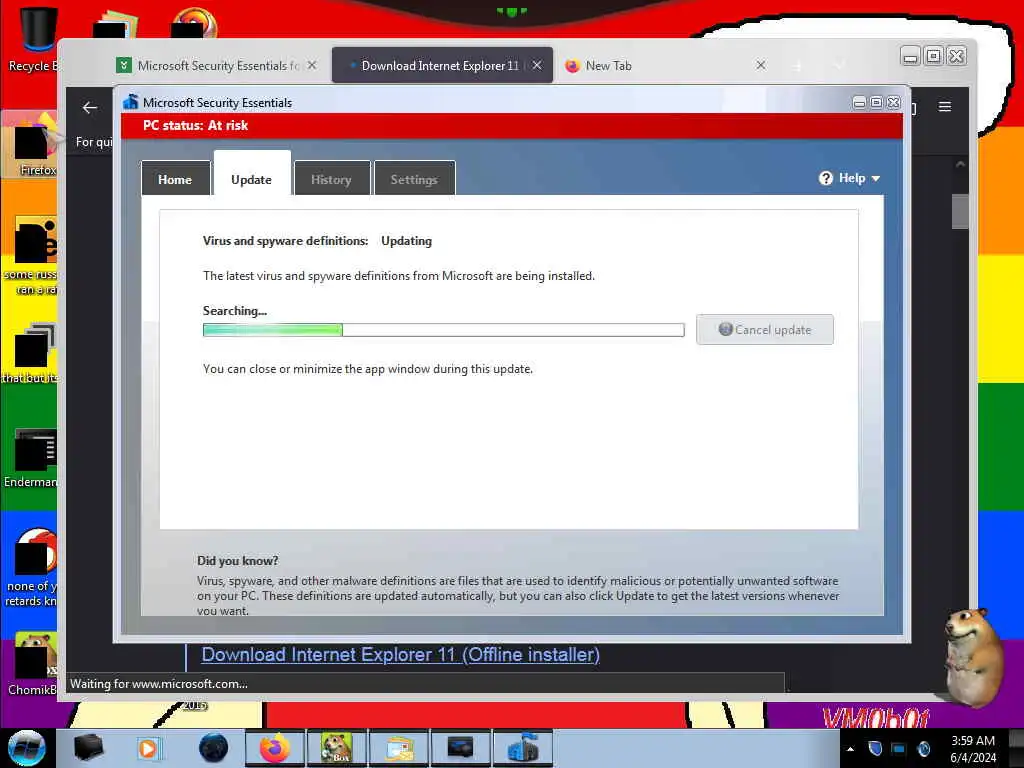
Task: Close the Download Internet Explorer 11 tab
Action: [537, 65]
